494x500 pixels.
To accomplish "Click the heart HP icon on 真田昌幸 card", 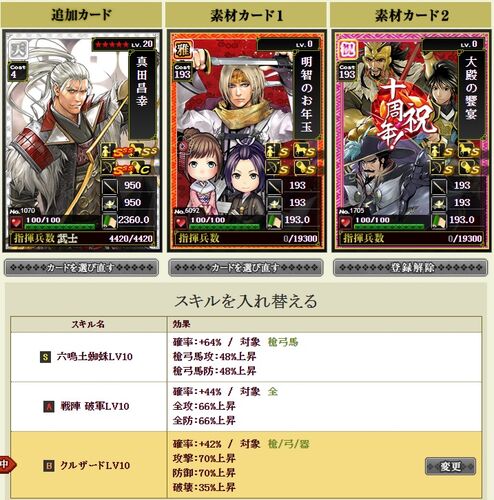I will (x=16, y=223).
